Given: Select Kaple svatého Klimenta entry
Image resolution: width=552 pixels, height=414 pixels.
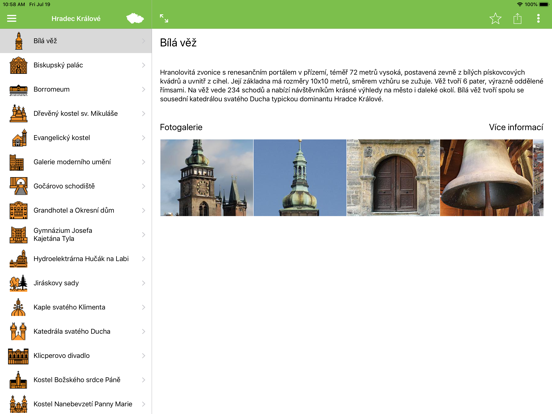Looking at the screenshot, I should pos(76,307).
